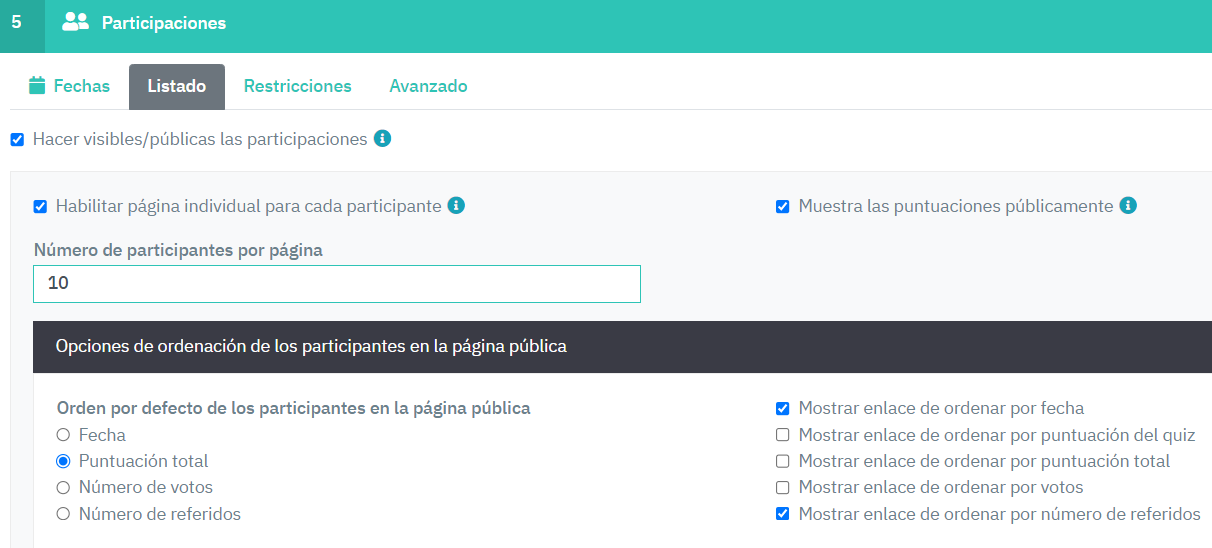Click the calendar icon on Fechas tab

click(37, 85)
